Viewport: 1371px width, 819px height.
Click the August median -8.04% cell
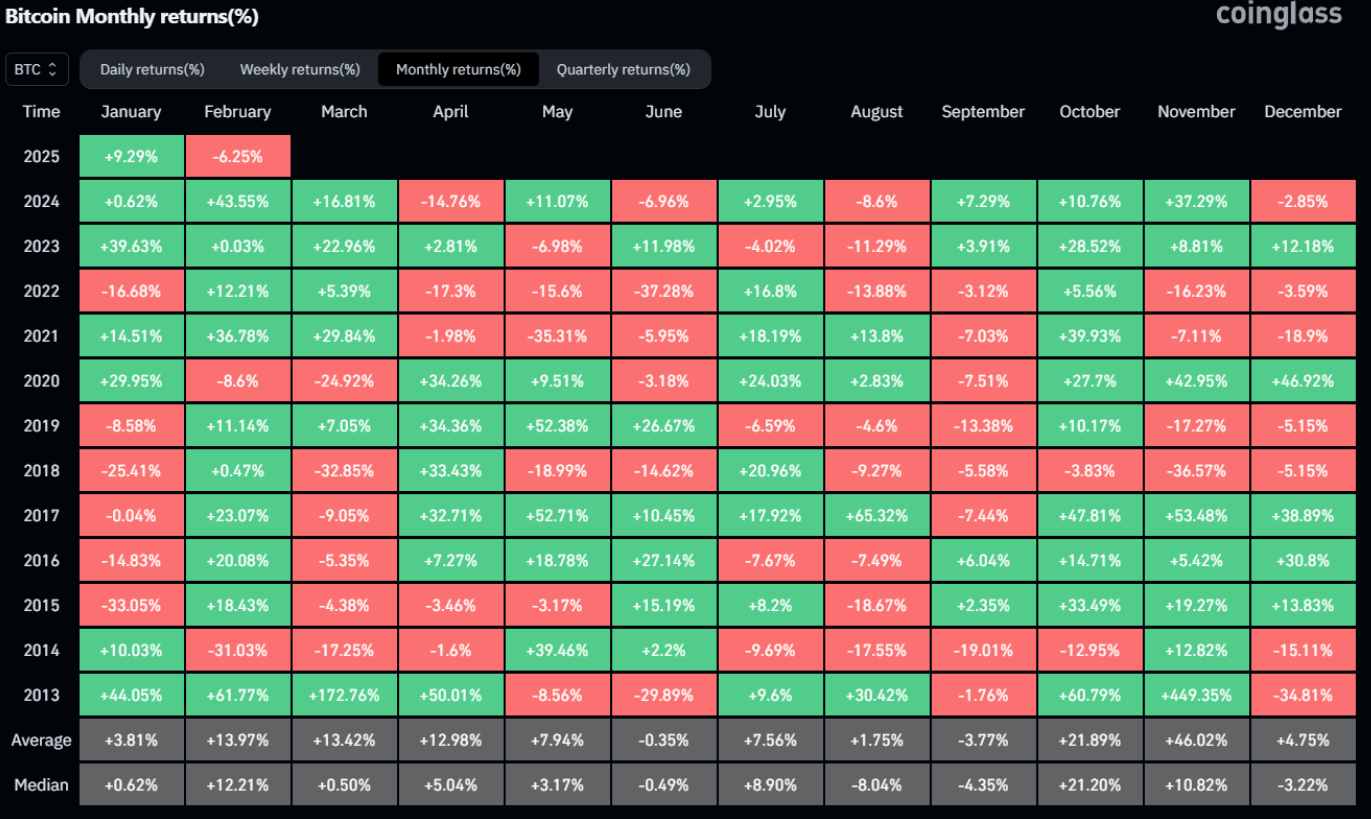[877, 785]
